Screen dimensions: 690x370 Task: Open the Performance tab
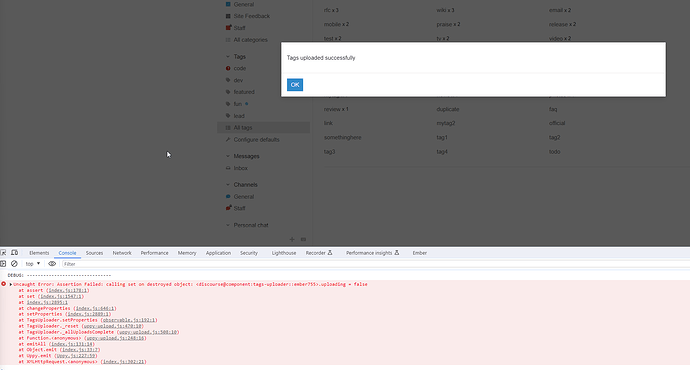[x=154, y=253]
